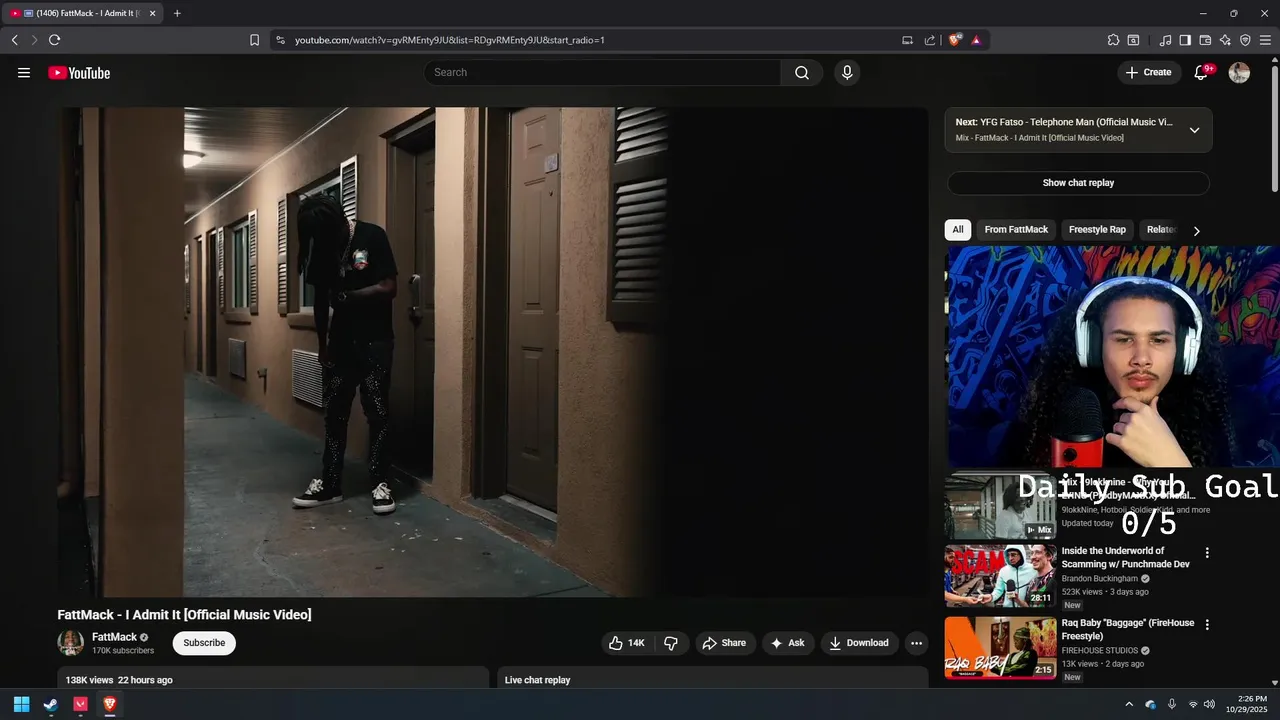Like the video with thumbs up
This screenshot has width=1280, height=720.
pos(627,643)
